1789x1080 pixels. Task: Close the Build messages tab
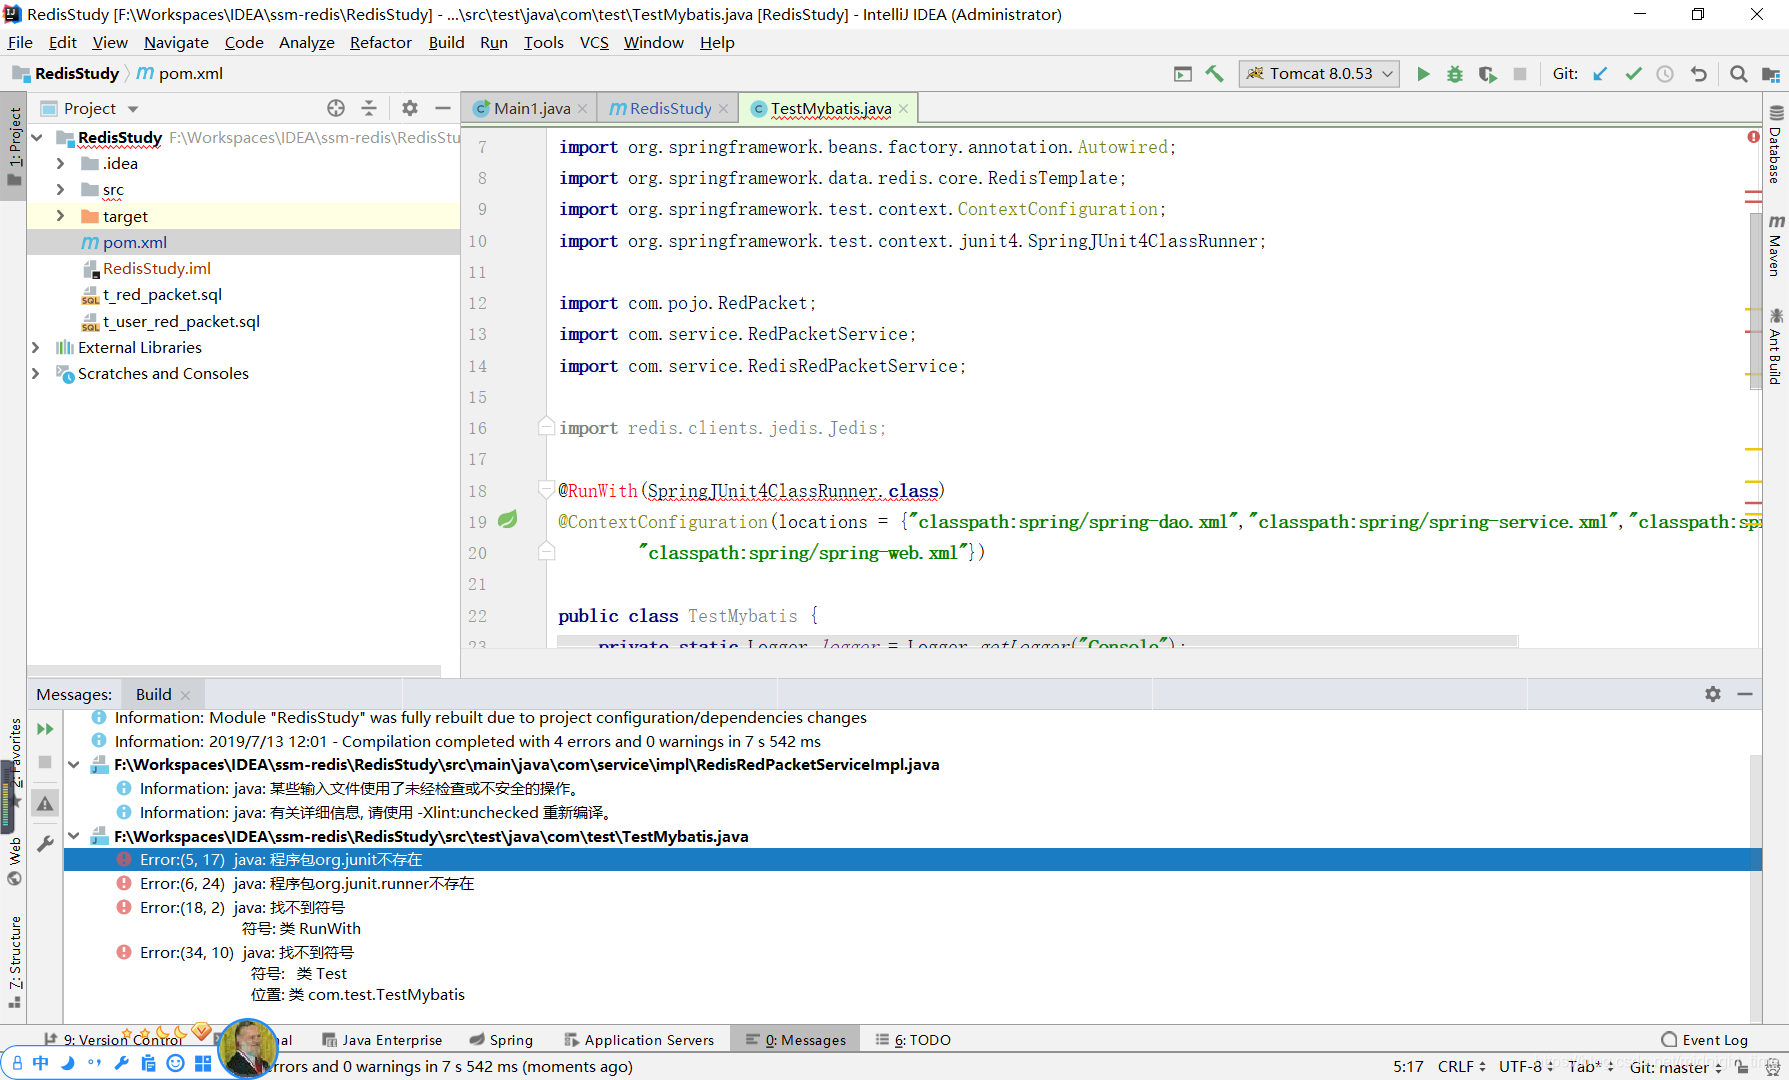coord(185,695)
